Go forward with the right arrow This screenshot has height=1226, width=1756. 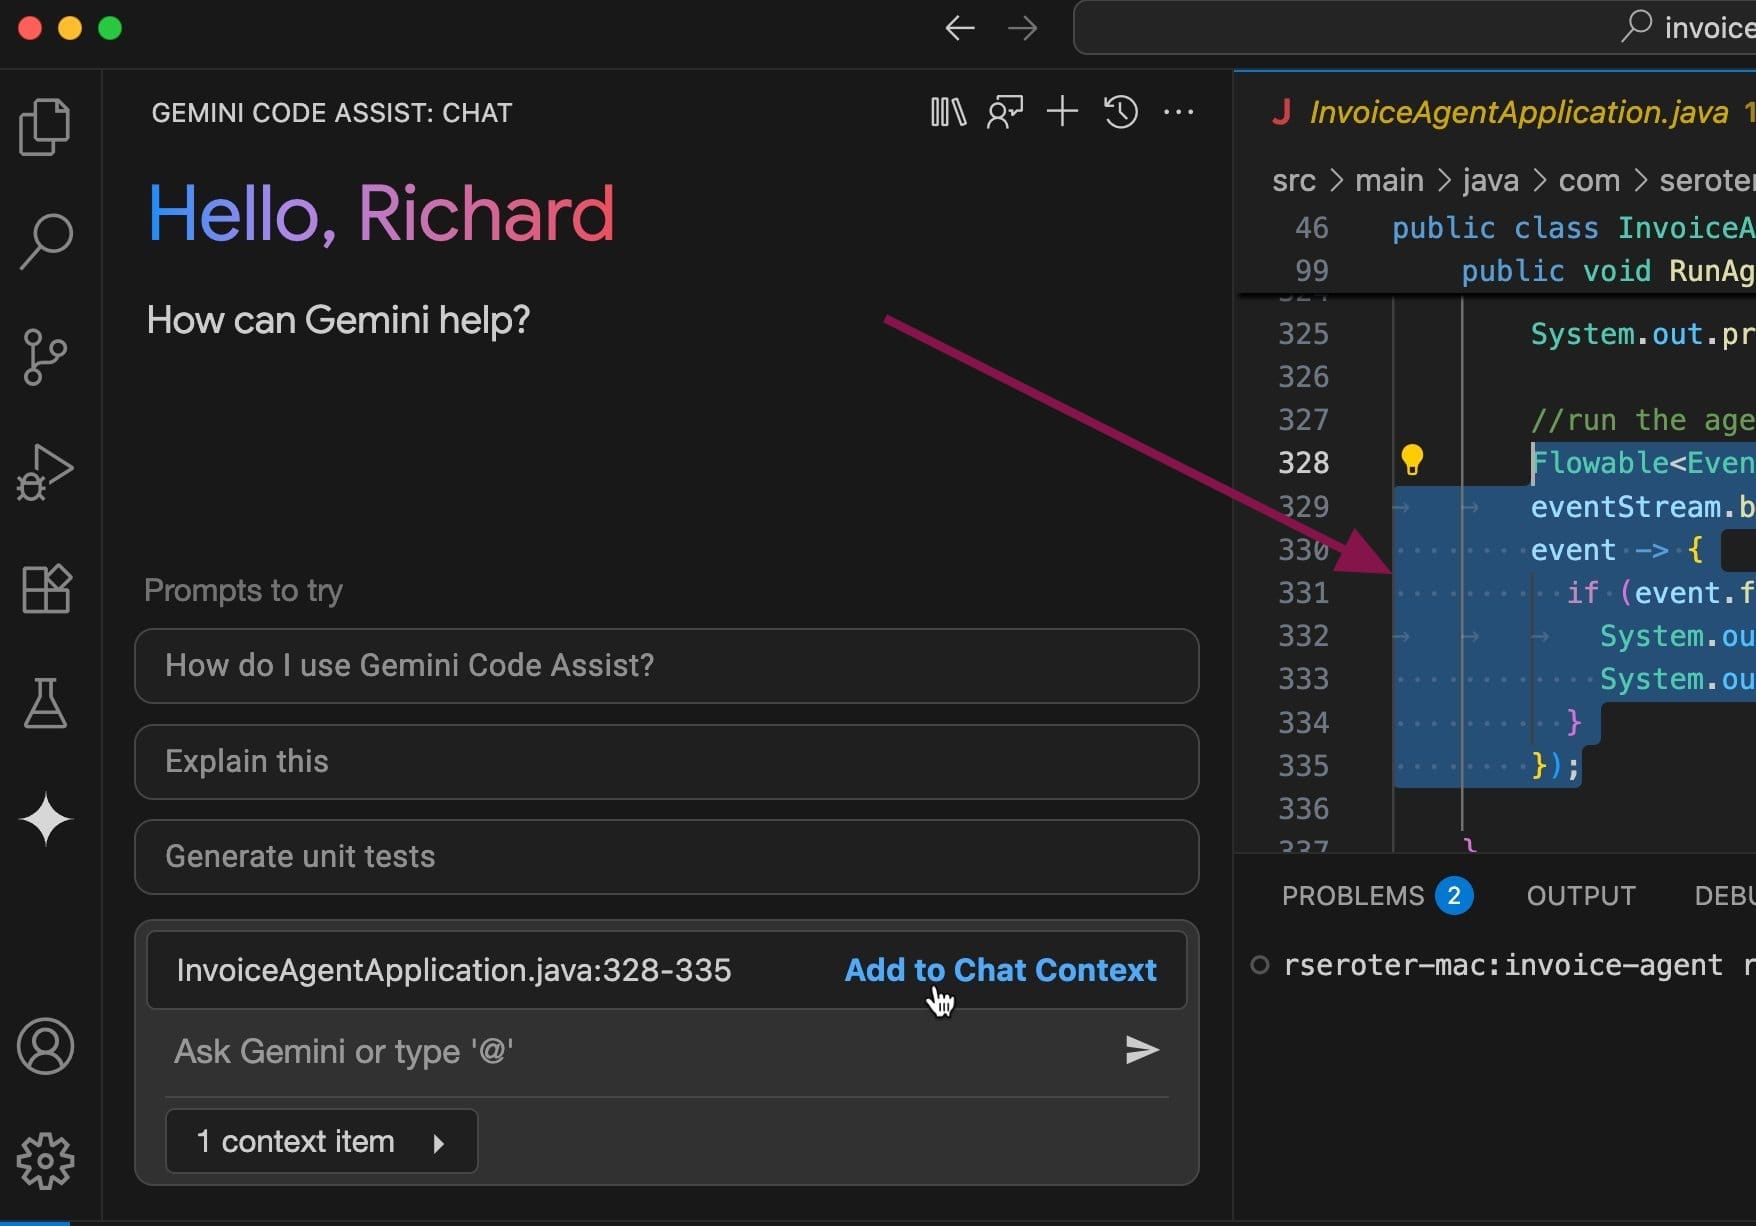pos(1022,28)
